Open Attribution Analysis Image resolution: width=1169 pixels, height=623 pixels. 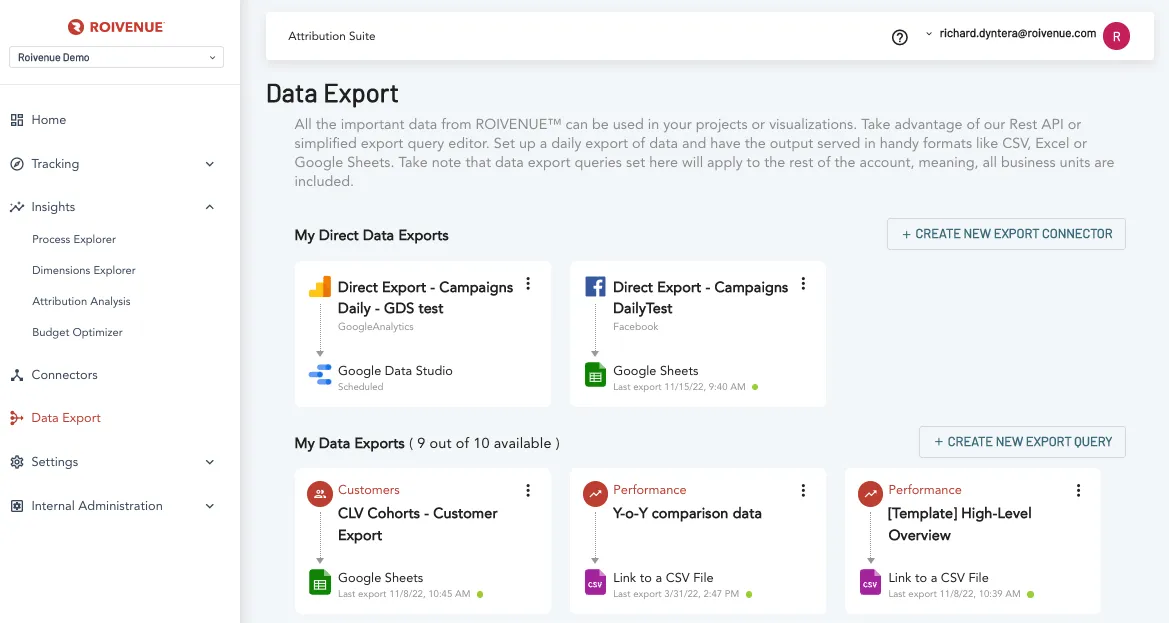click(x=81, y=301)
